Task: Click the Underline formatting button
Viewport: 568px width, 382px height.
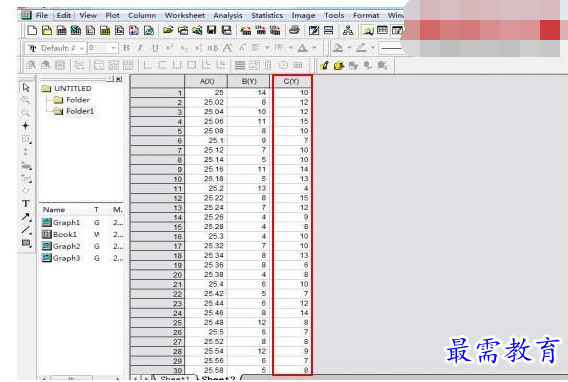Action: (x=155, y=48)
